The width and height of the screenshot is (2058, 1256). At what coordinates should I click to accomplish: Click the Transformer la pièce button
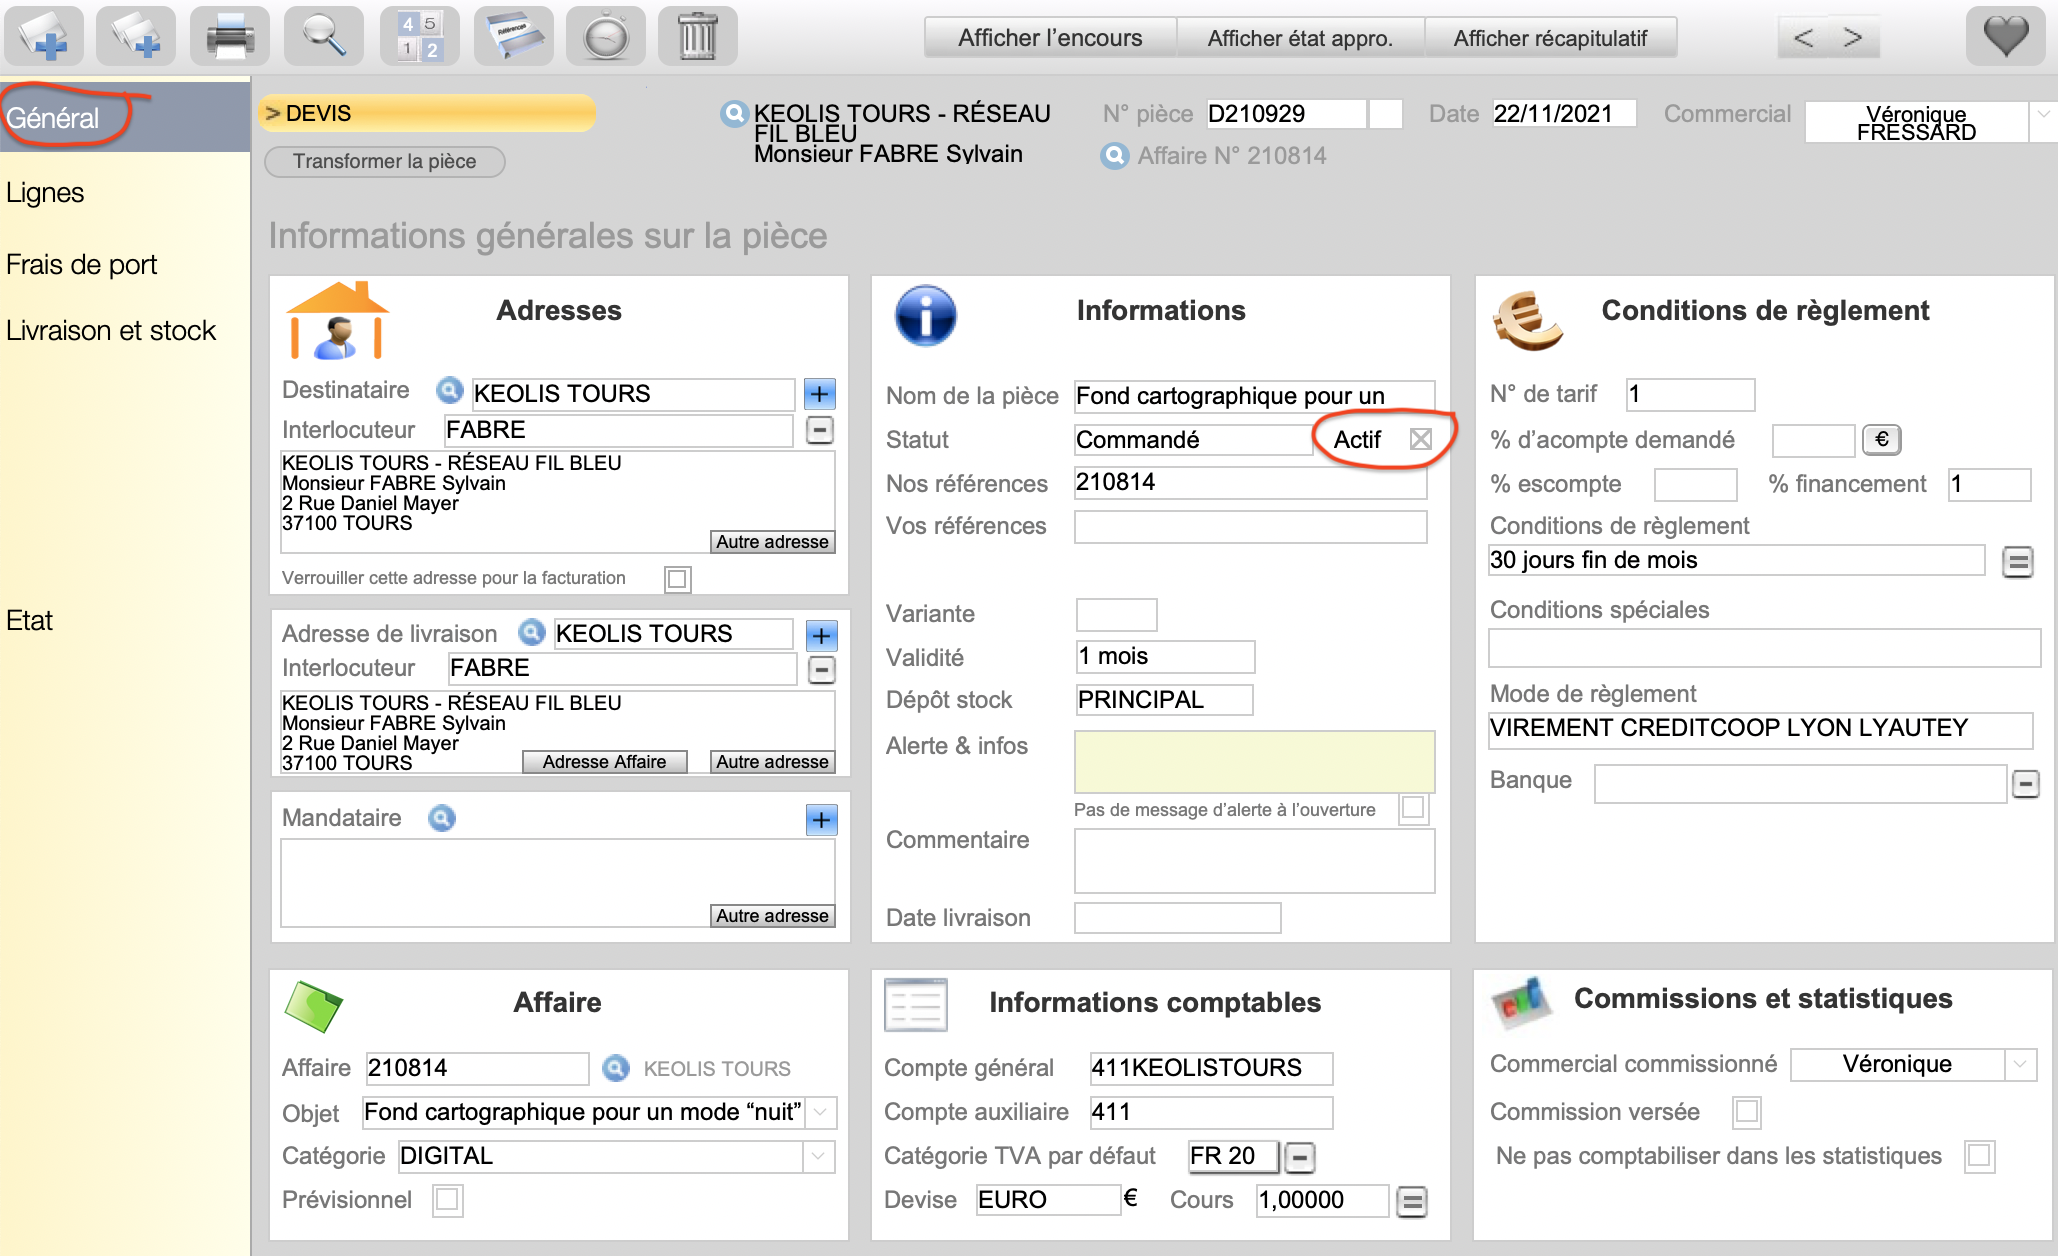(x=384, y=161)
